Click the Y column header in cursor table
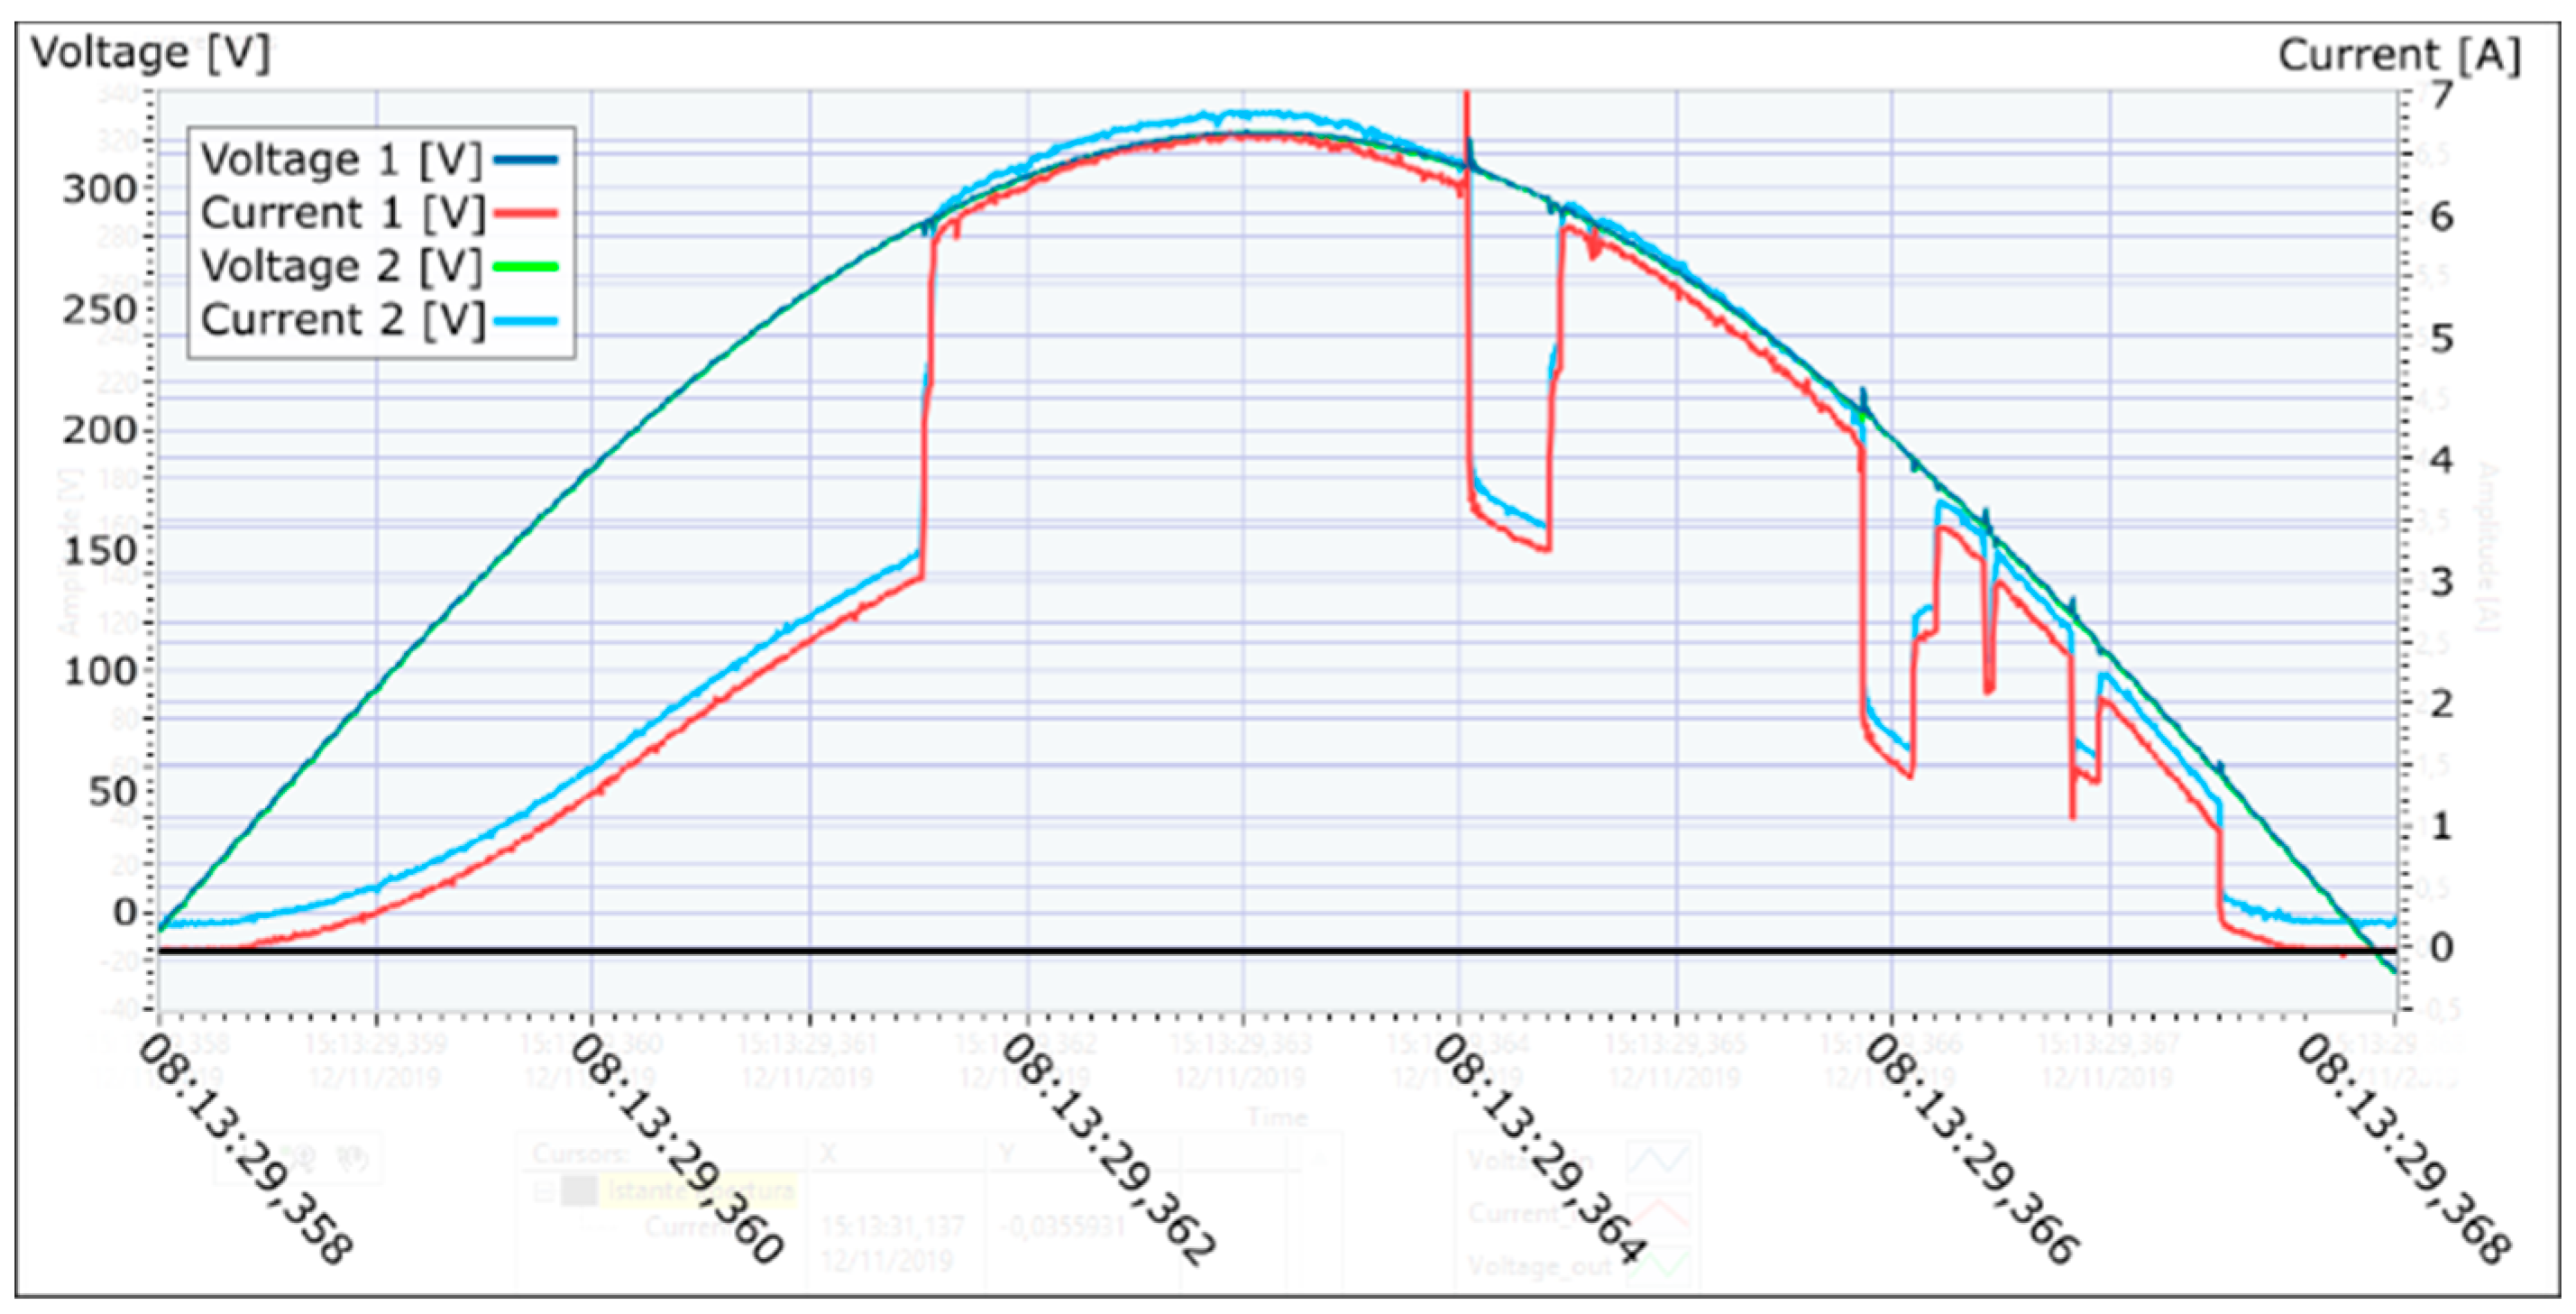Viewport: 2576px width, 1314px height. [x=1008, y=1153]
